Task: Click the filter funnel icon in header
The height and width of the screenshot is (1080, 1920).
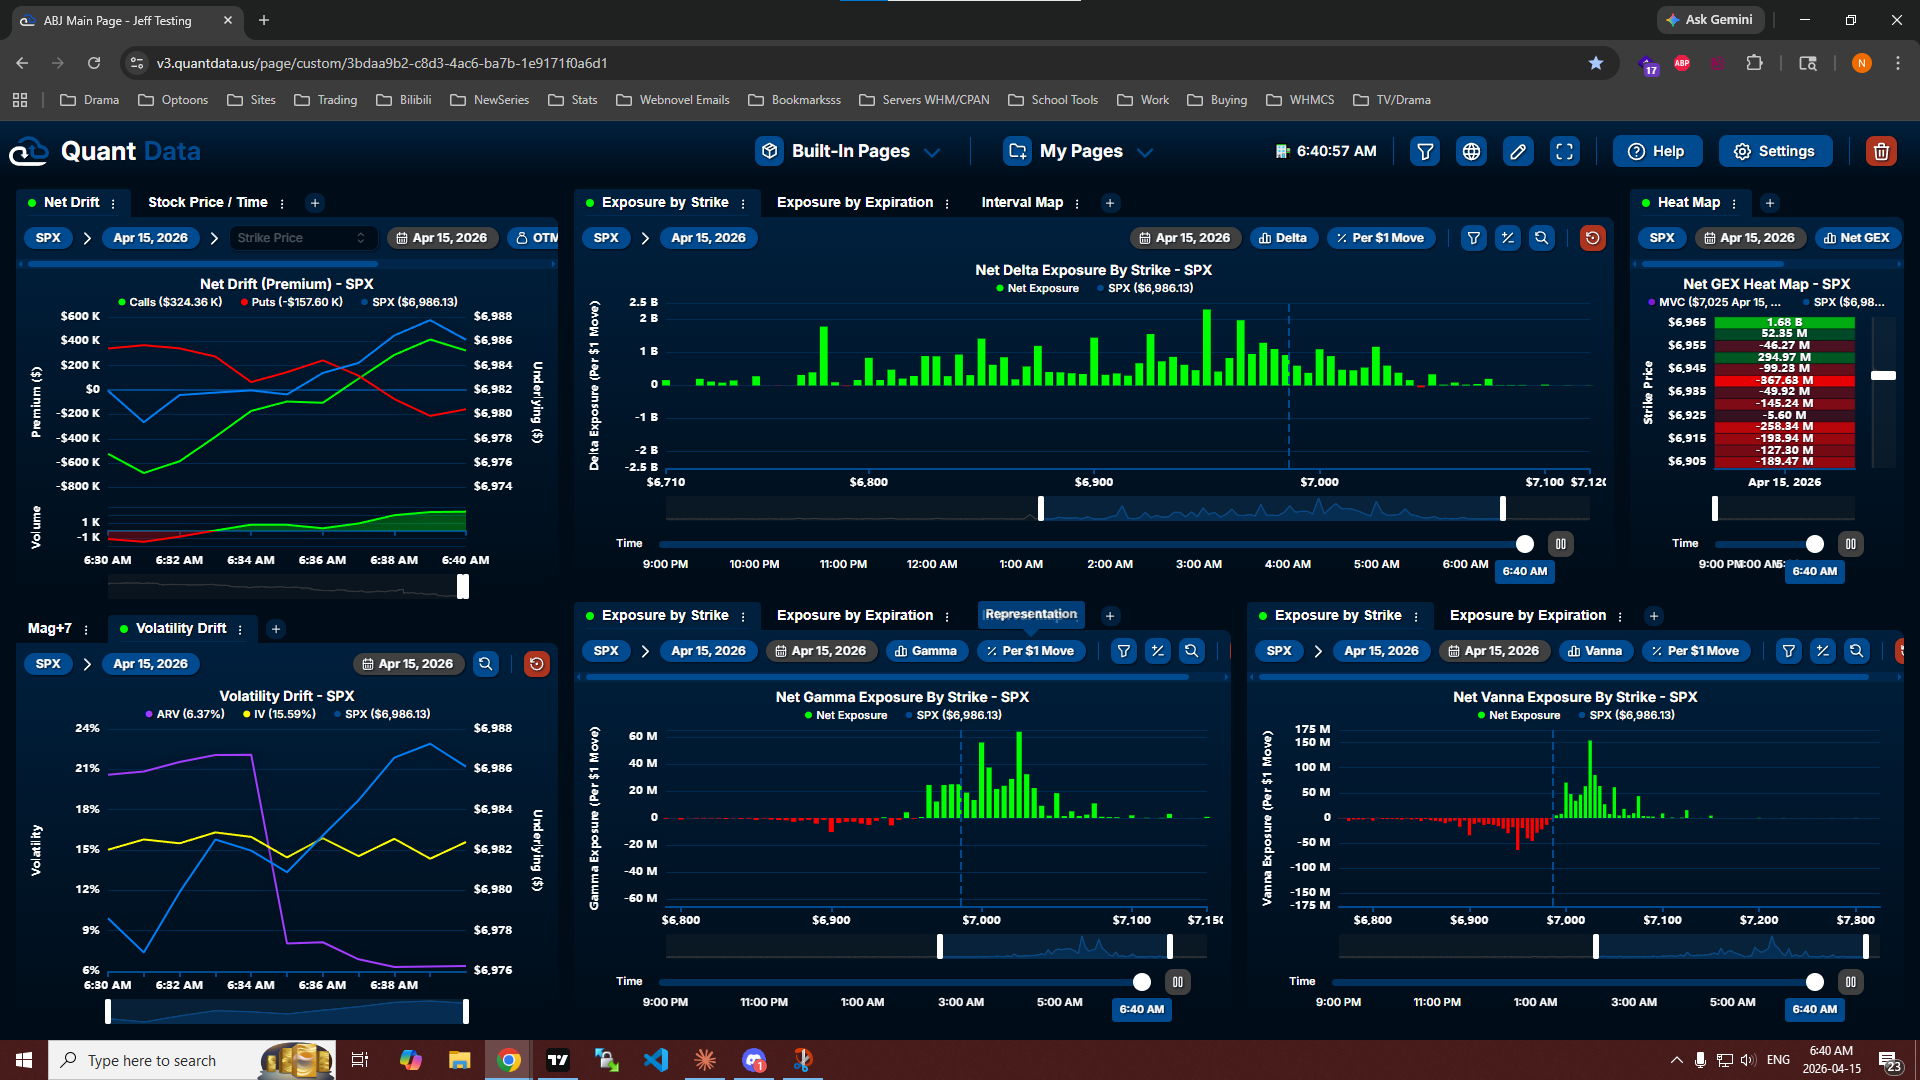Action: coord(1425,151)
